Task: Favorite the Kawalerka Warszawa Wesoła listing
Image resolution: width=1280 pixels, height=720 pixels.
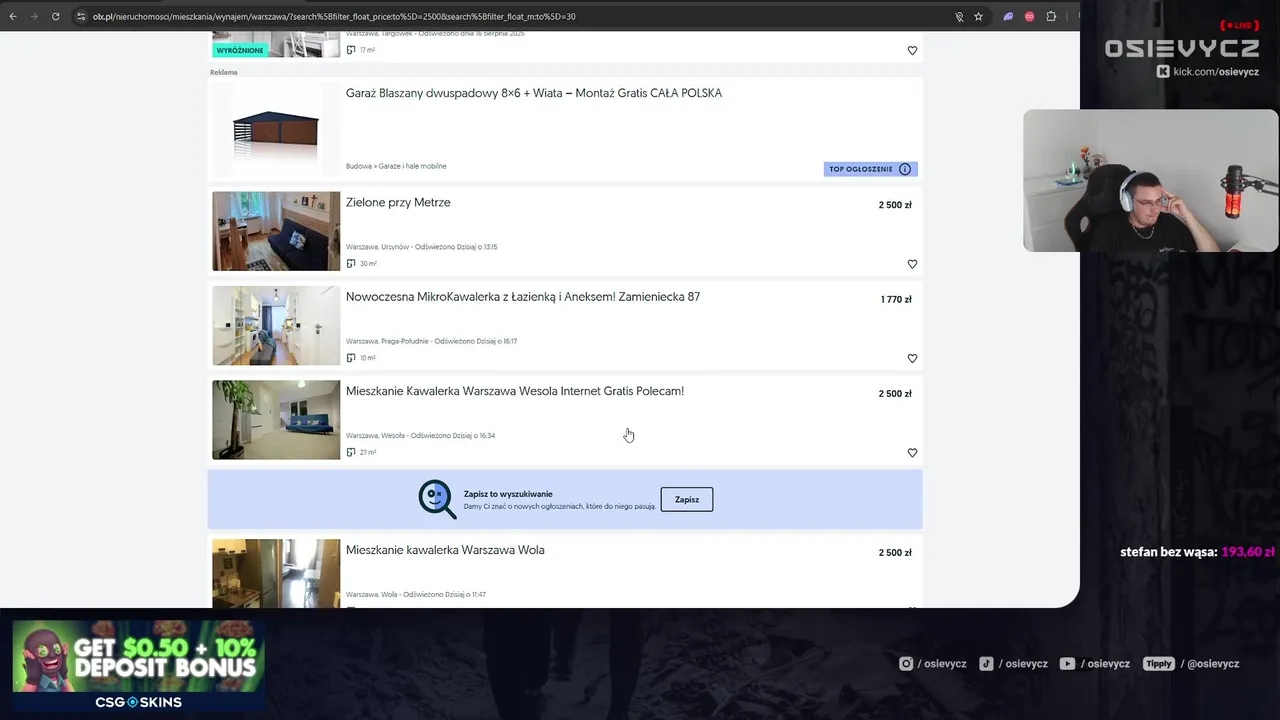Action: [912, 453]
